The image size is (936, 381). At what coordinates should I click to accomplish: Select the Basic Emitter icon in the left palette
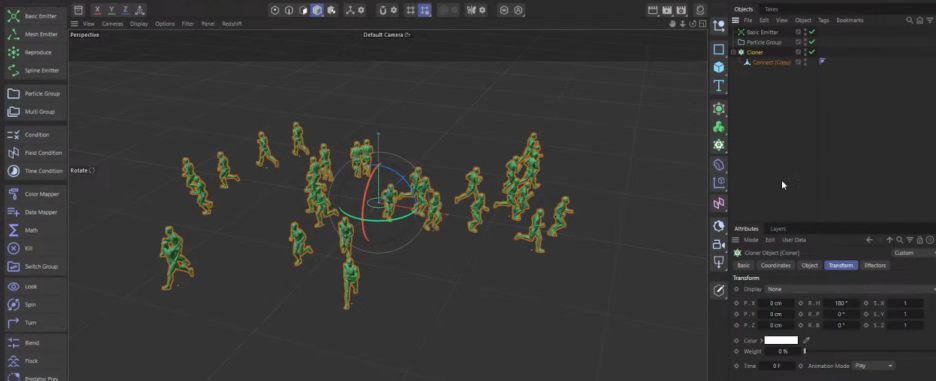[x=13, y=16]
